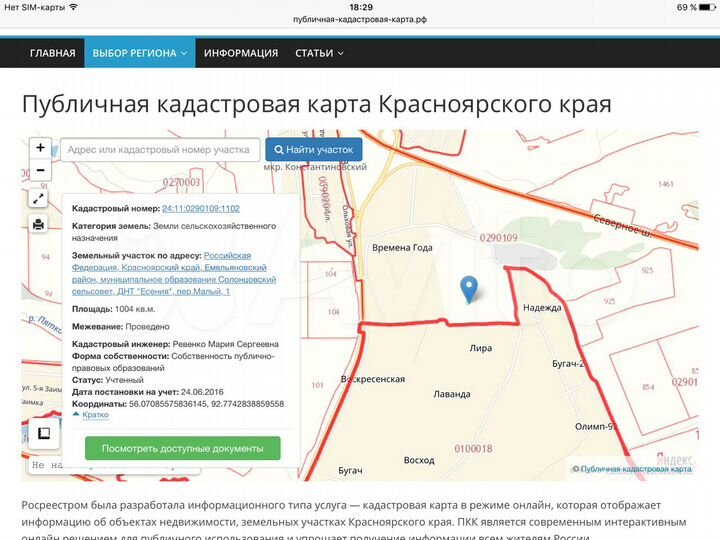The width and height of the screenshot is (720, 540).
Task: Open ГЛАВНАЯ menu item
Action: click(53, 53)
